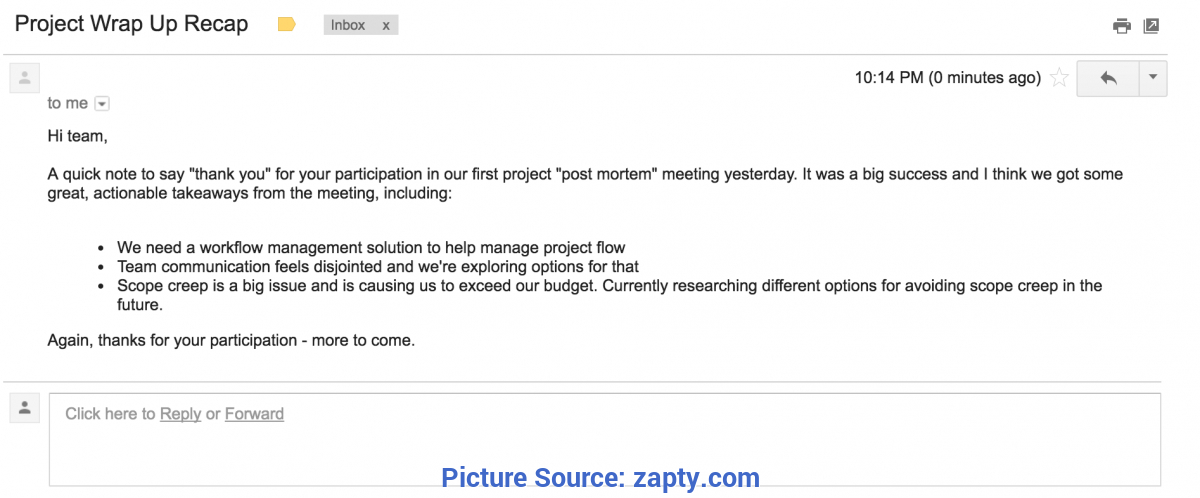
Task: Open the email in a new window
Action: [1151, 26]
